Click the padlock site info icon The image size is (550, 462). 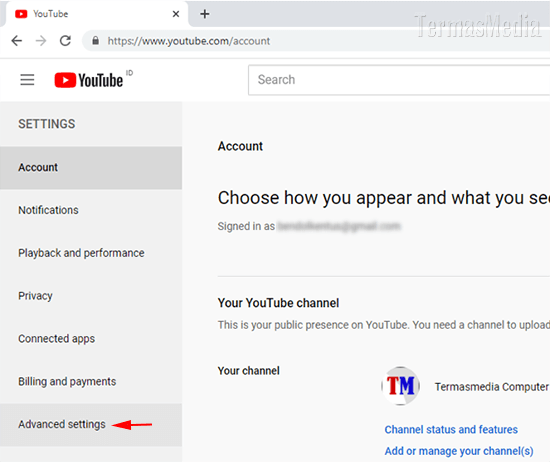[x=95, y=41]
